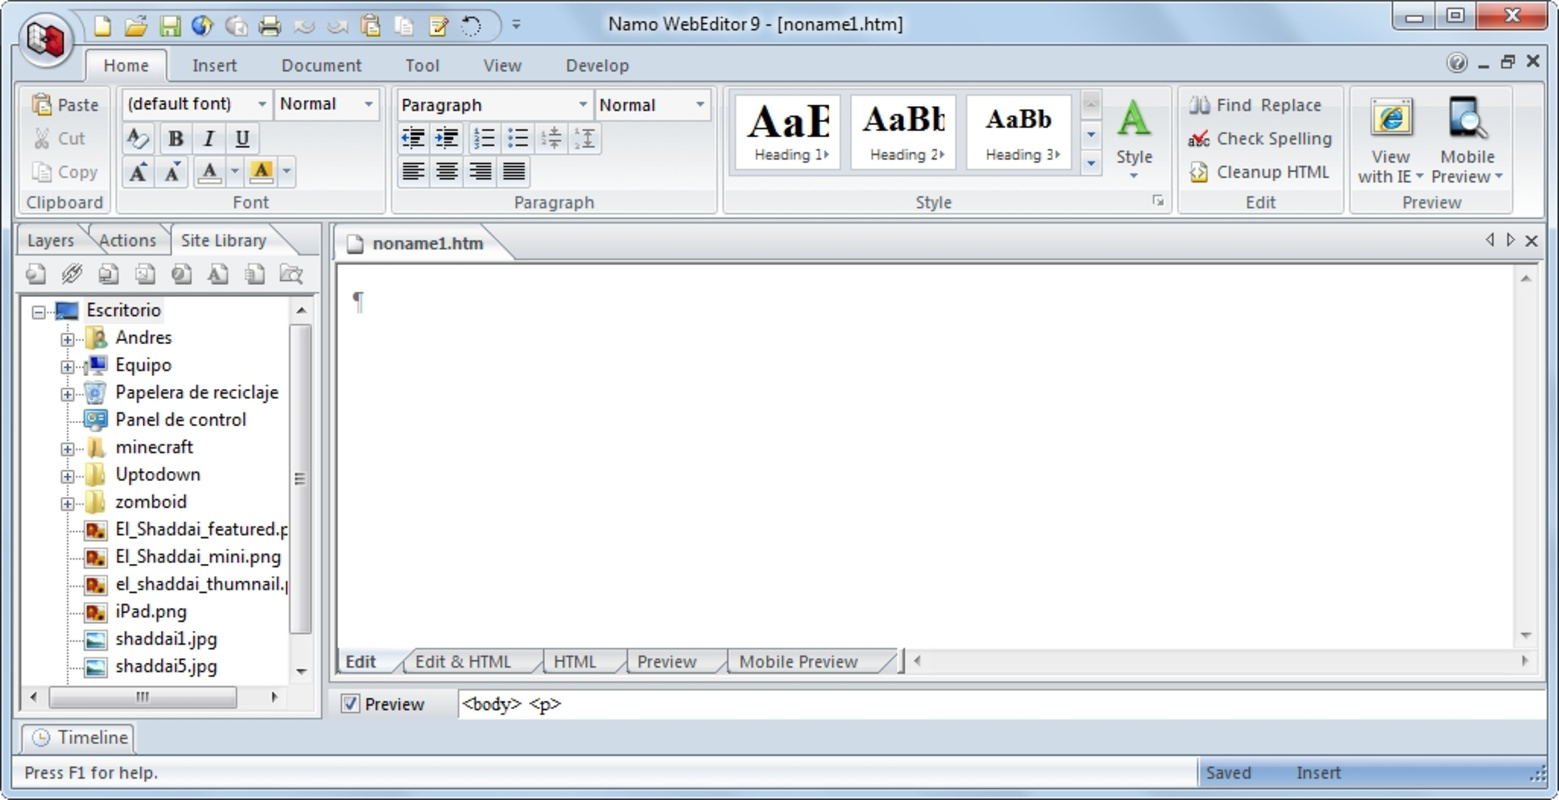Open the Namo WebEditor application menu orb

(x=45, y=40)
